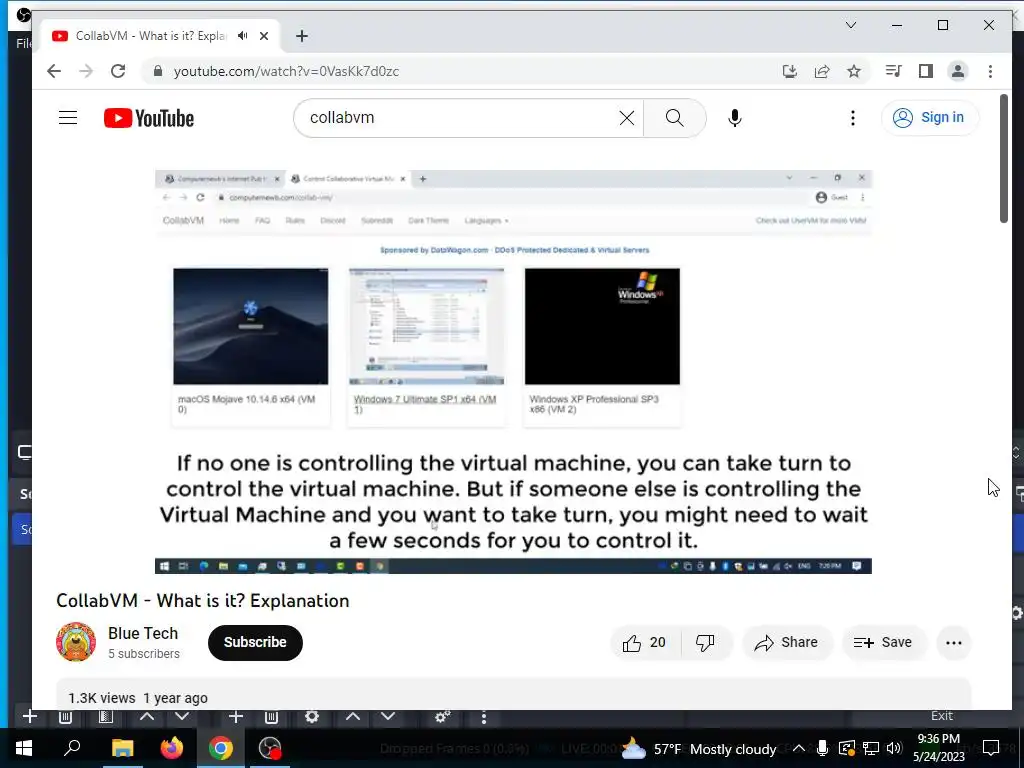Open Blue Tech channel avatar
The height and width of the screenshot is (768, 1024).
click(76, 642)
